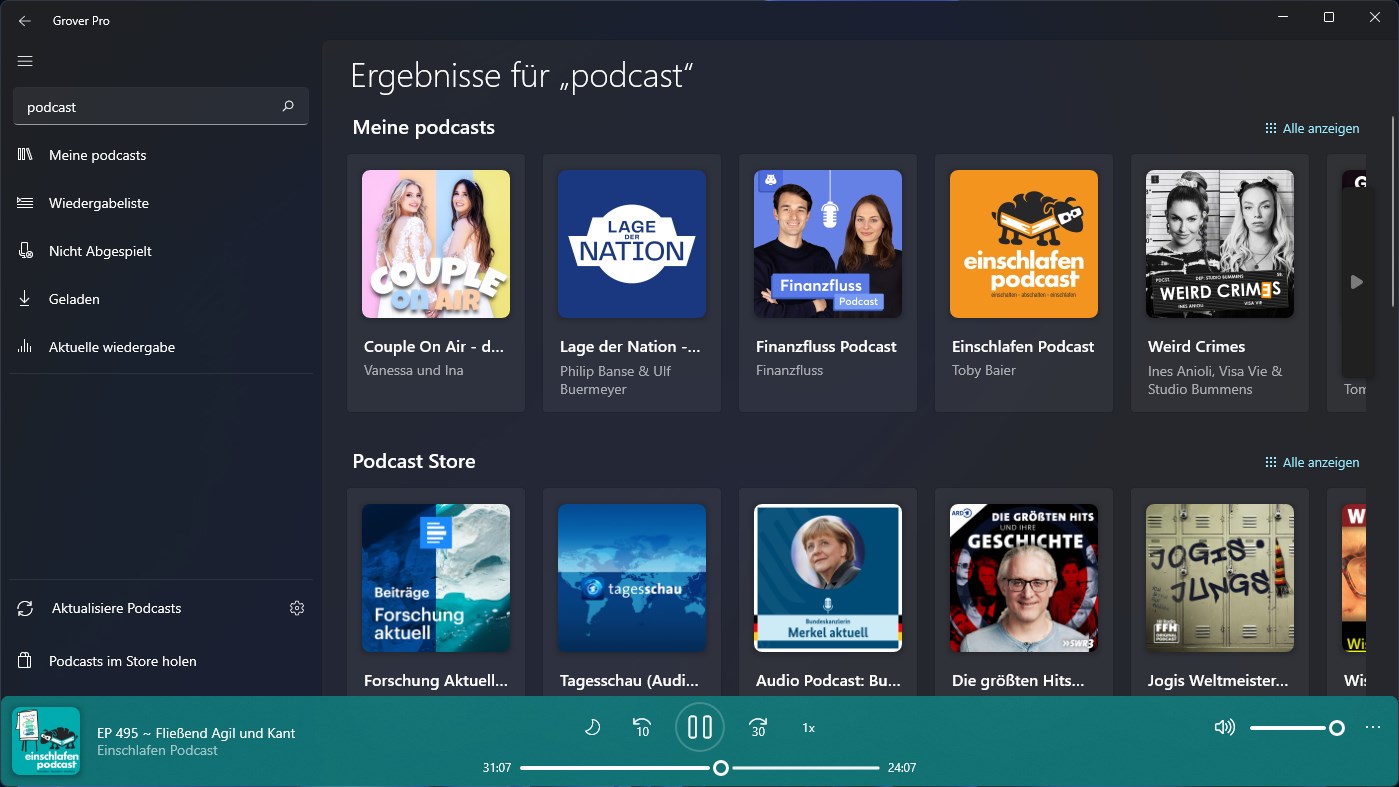Click author text Ines Anioli, Visa Vie & Studio Bummens
1399x787 pixels.
click(1215, 380)
